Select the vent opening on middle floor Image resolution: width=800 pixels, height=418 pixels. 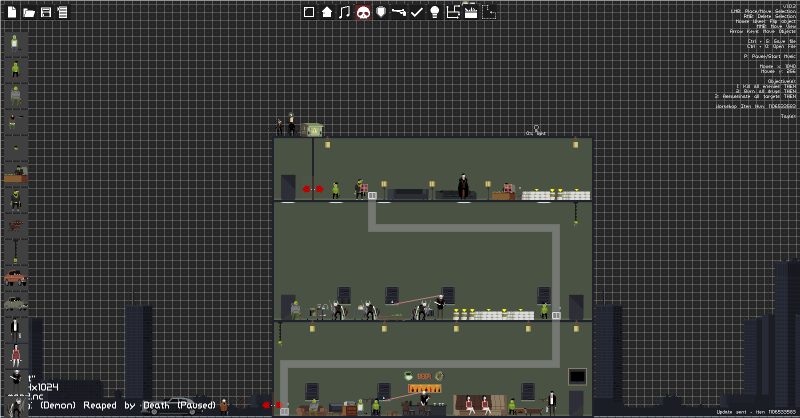point(556,315)
